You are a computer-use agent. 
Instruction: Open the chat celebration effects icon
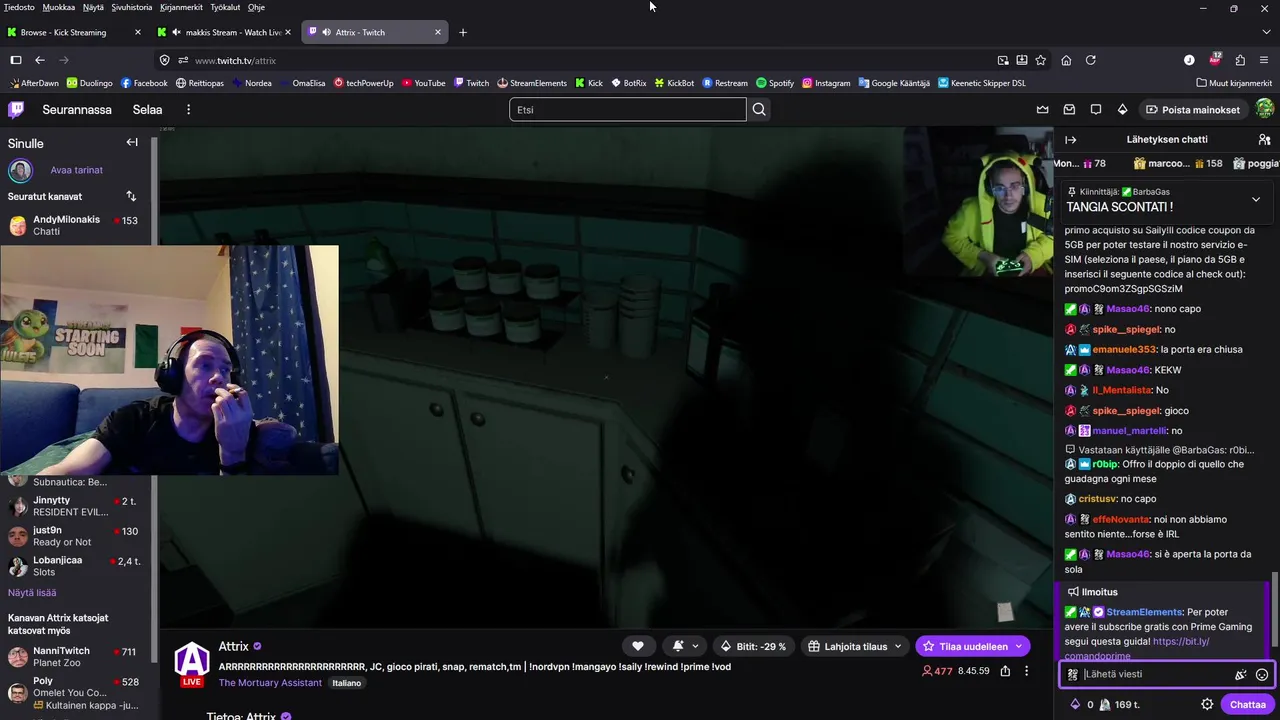point(1240,675)
